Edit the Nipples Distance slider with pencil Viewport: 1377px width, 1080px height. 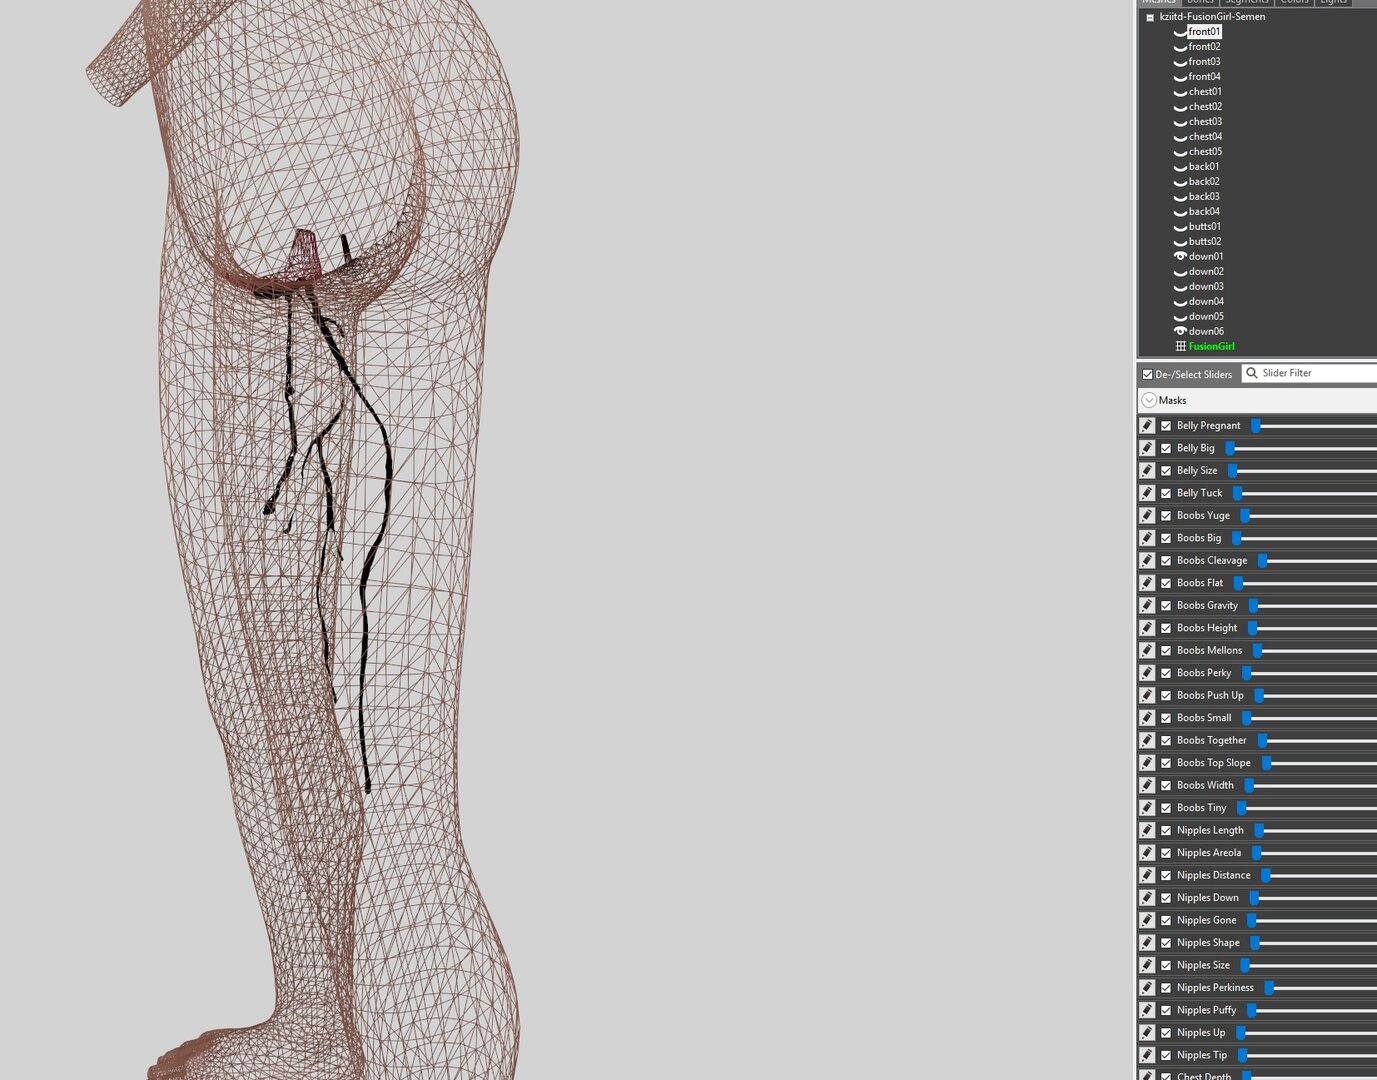tap(1147, 876)
